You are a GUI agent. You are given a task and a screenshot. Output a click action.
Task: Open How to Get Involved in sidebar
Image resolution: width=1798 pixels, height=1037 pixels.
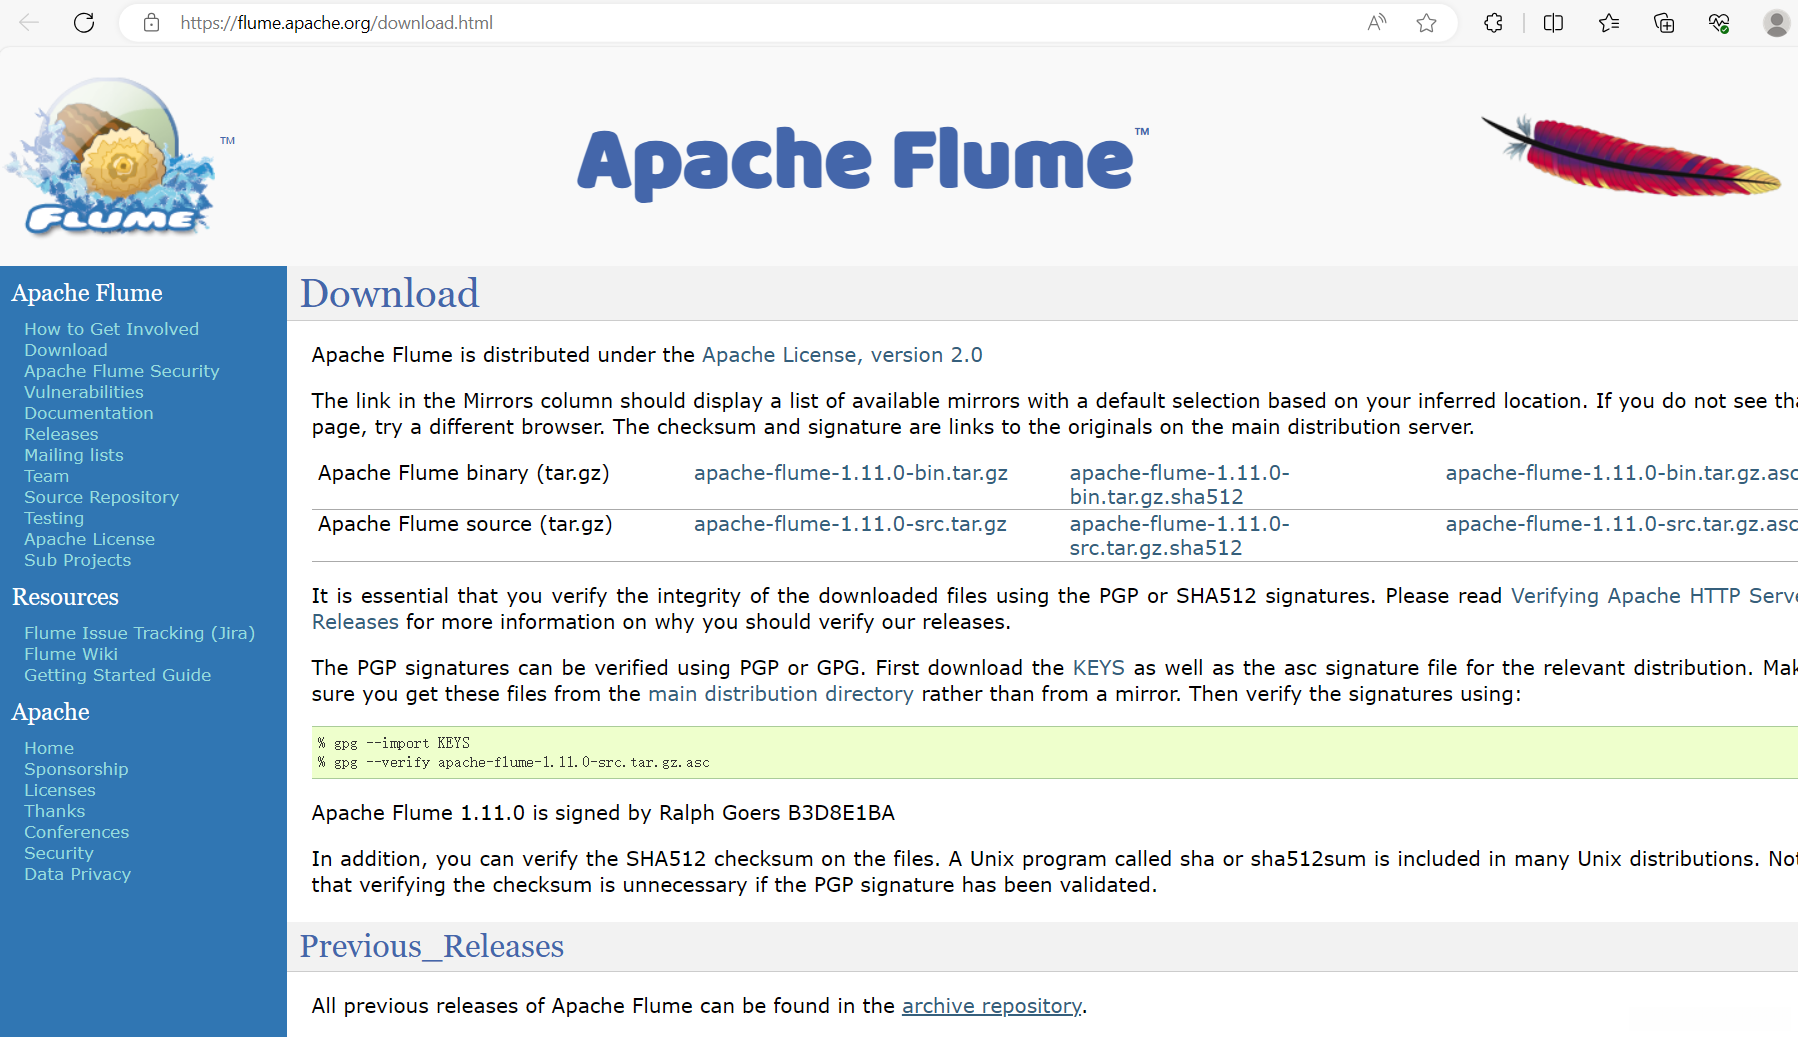coord(111,329)
